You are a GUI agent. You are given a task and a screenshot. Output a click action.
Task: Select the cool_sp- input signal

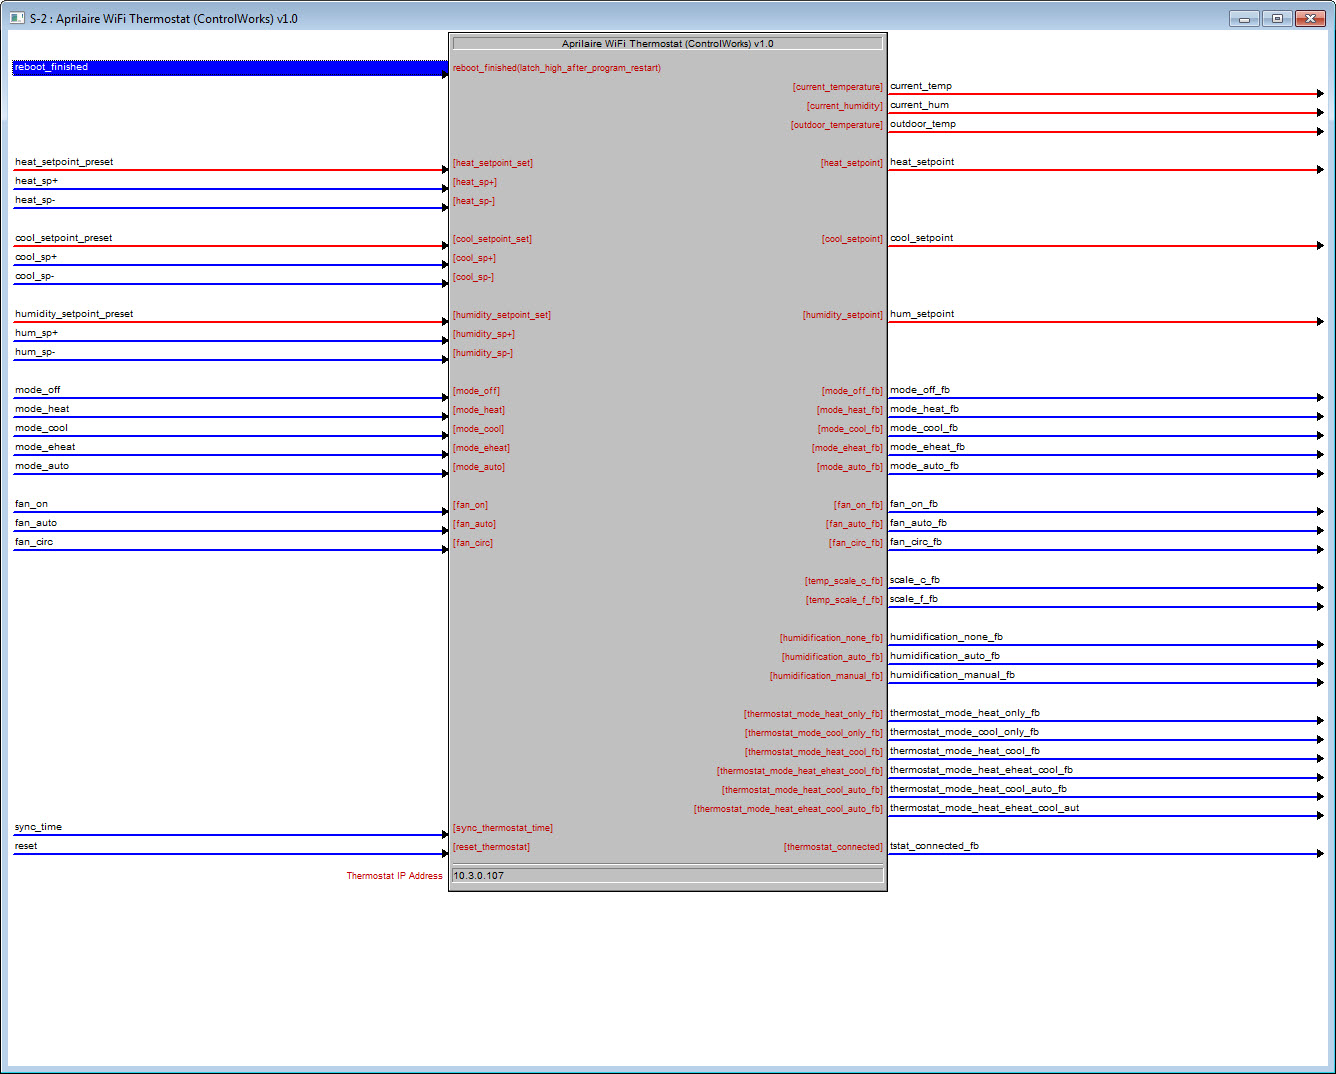[x=35, y=276]
